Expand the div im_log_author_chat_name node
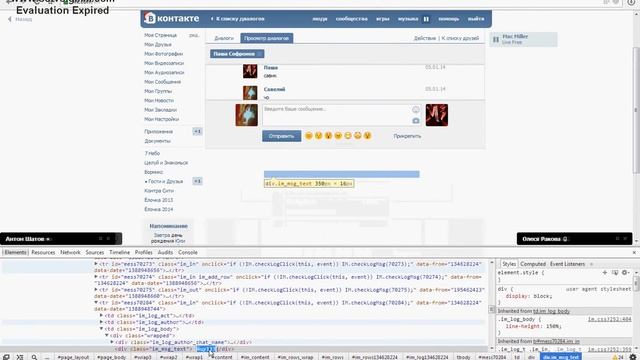 [112, 342]
